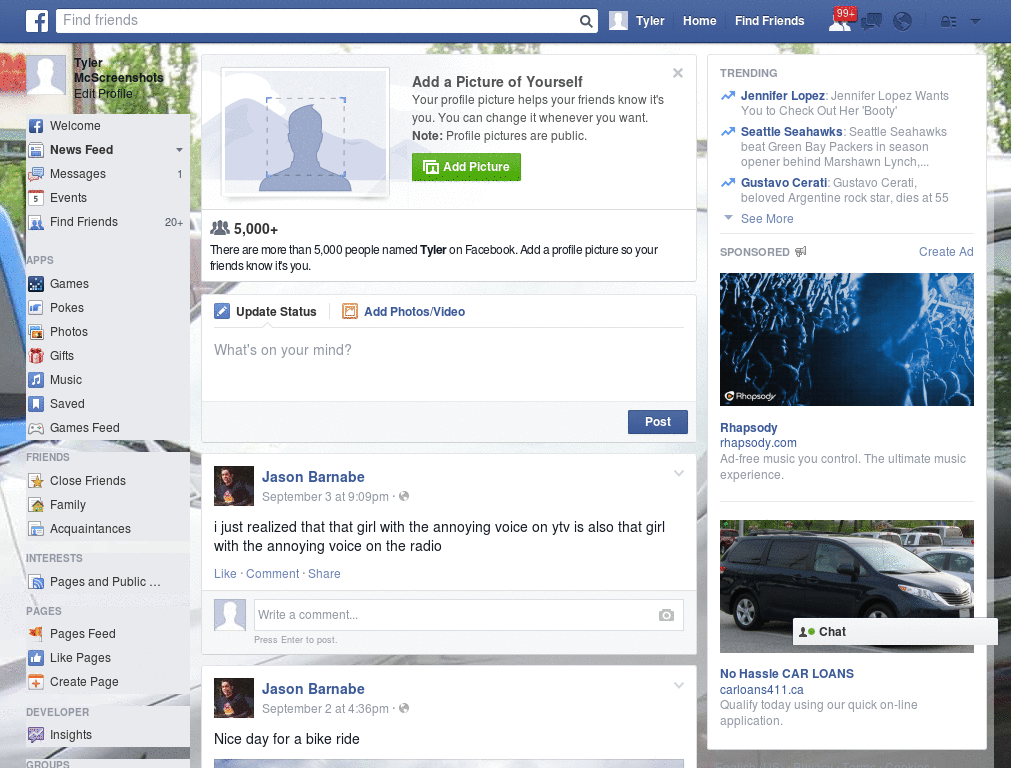Open the messages icon in top bar

pyautogui.click(x=871, y=22)
